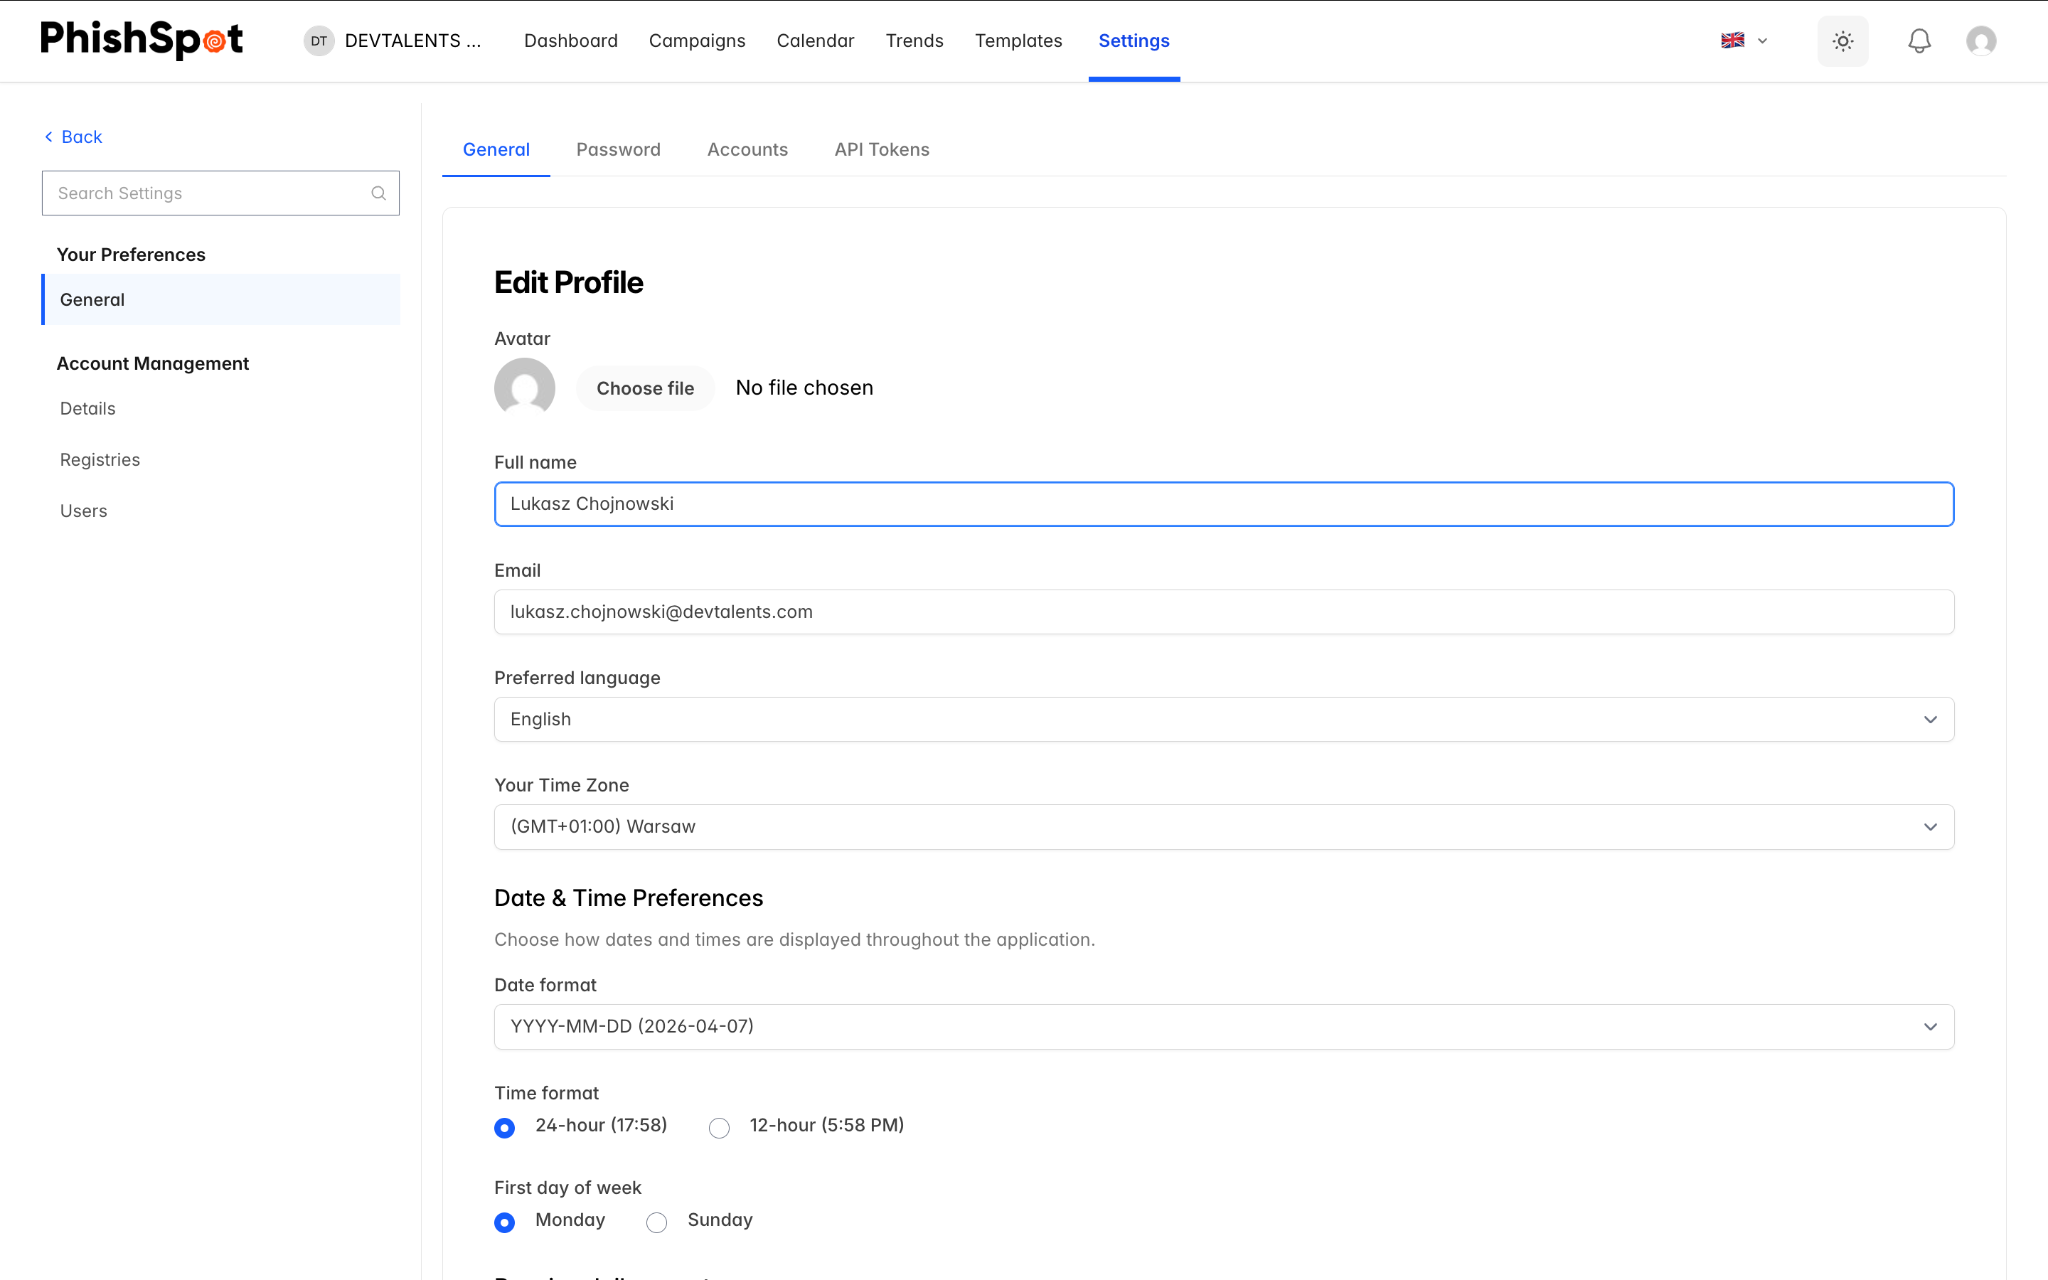Click the UK flag language icon
Image resolution: width=2048 pixels, height=1280 pixels.
(1733, 41)
